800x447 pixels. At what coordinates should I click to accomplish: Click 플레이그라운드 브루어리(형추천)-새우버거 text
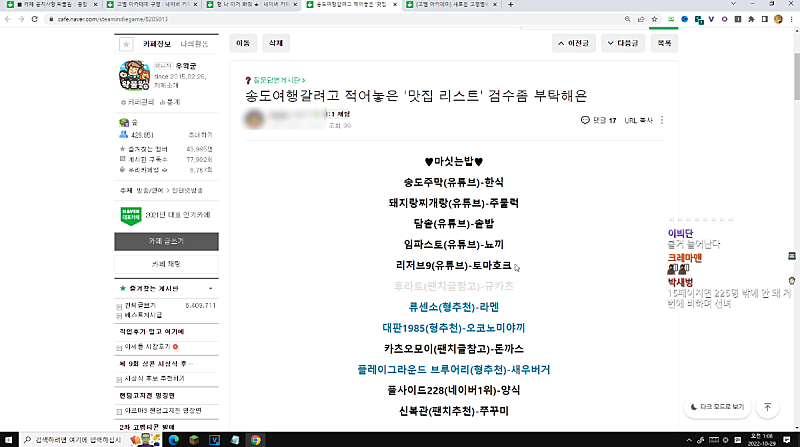click(x=454, y=369)
